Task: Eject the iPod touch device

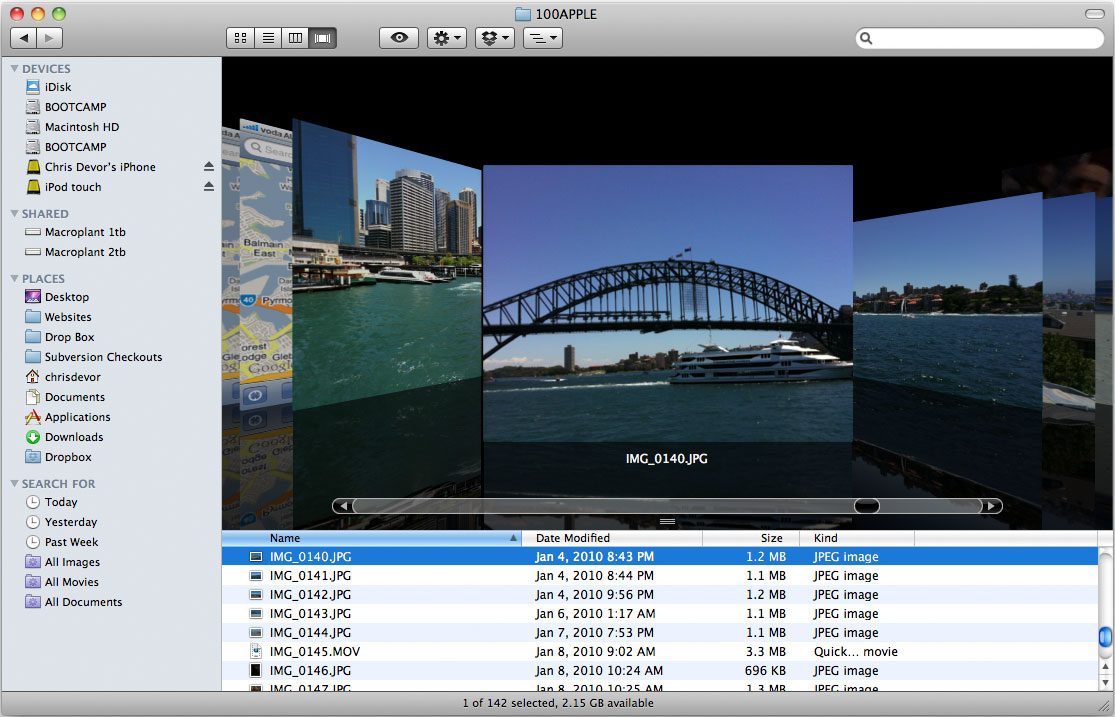Action: (209, 187)
